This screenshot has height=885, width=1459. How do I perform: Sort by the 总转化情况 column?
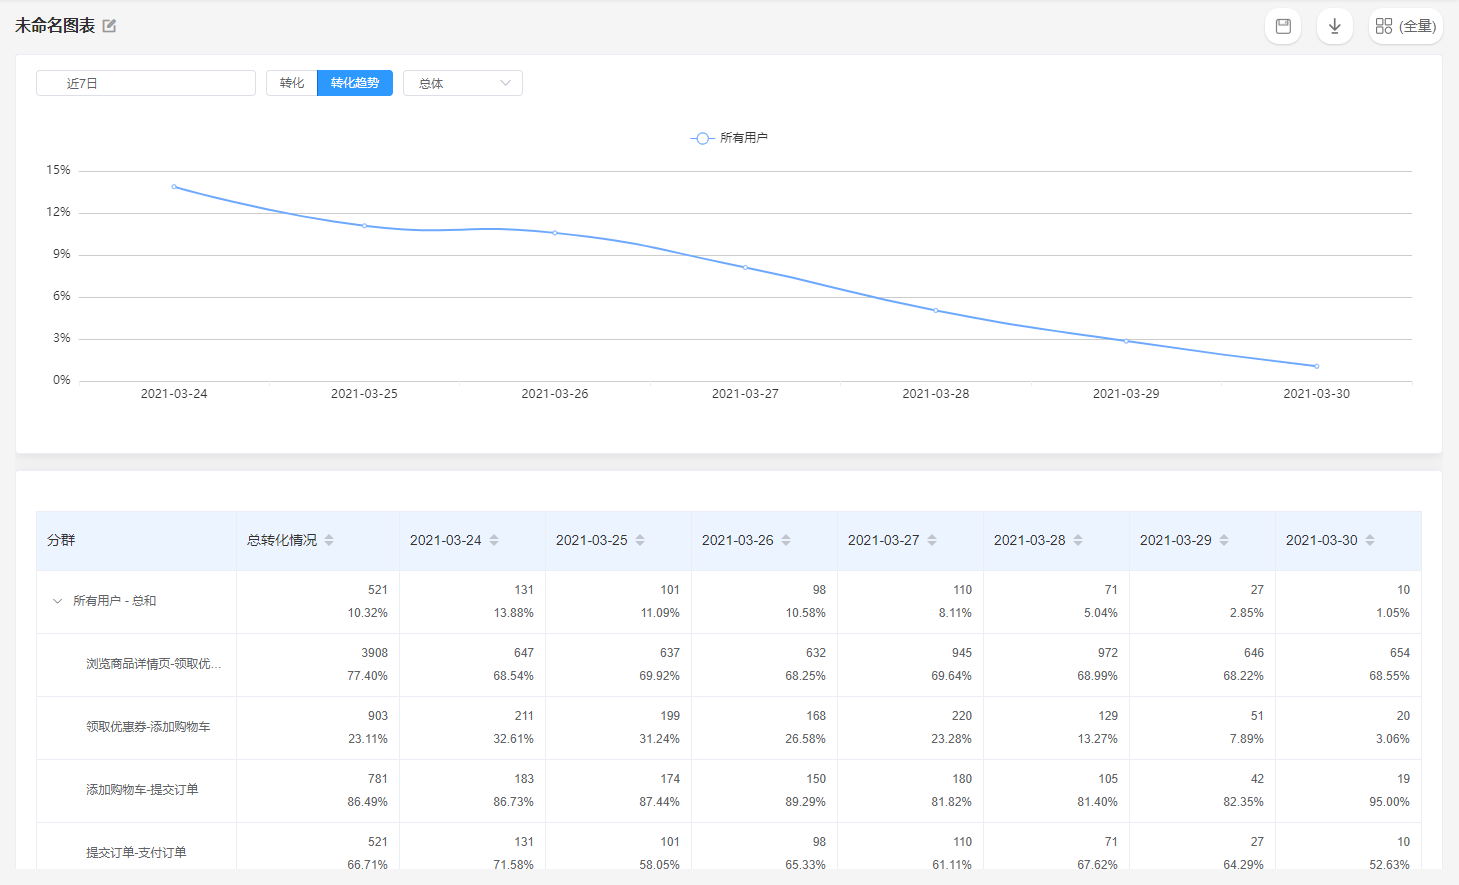[329, 540]
